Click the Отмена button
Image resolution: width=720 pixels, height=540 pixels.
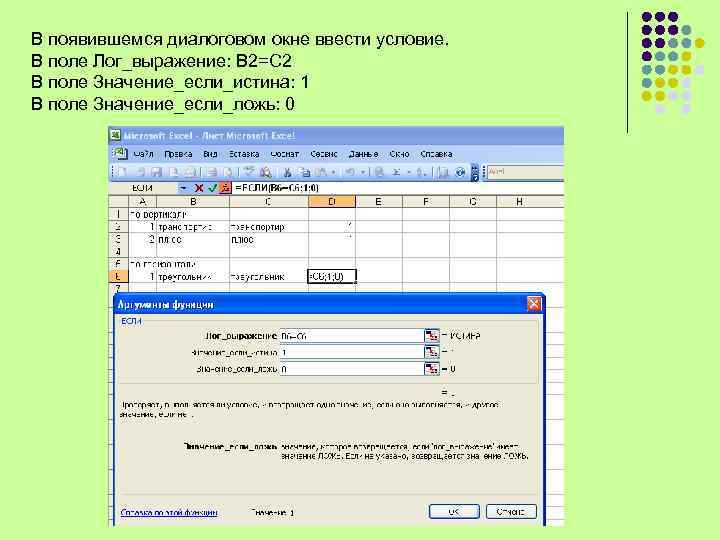[511, 511]
